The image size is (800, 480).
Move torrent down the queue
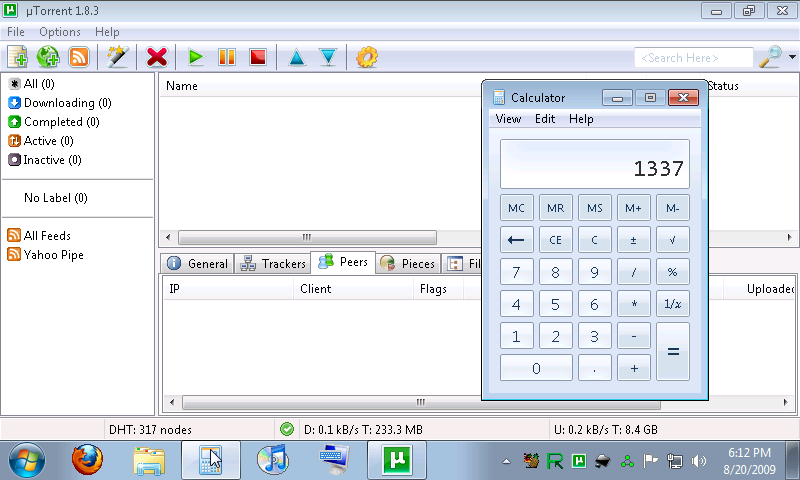tap(327, 57)
